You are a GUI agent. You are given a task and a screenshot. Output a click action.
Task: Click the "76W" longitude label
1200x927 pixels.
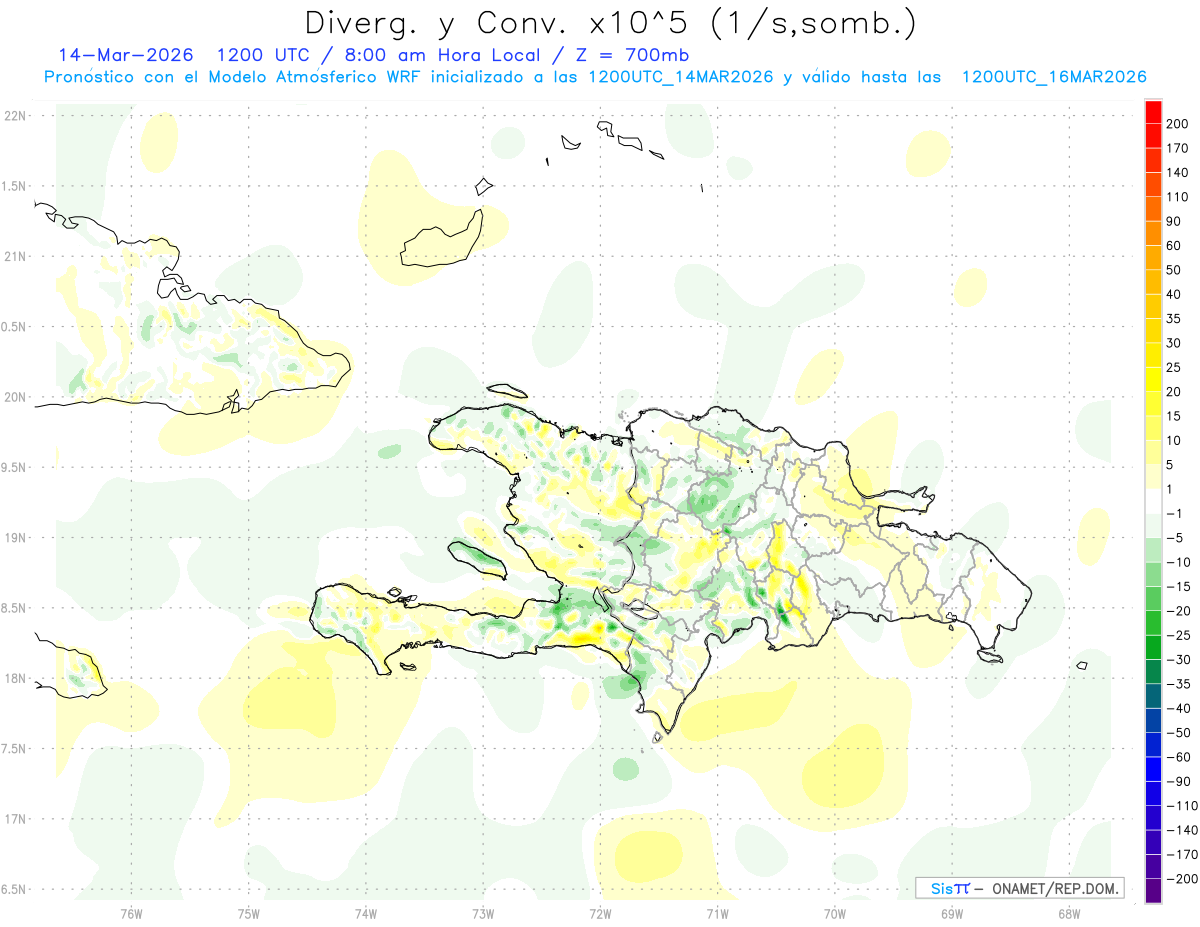(x=131, y=914)
